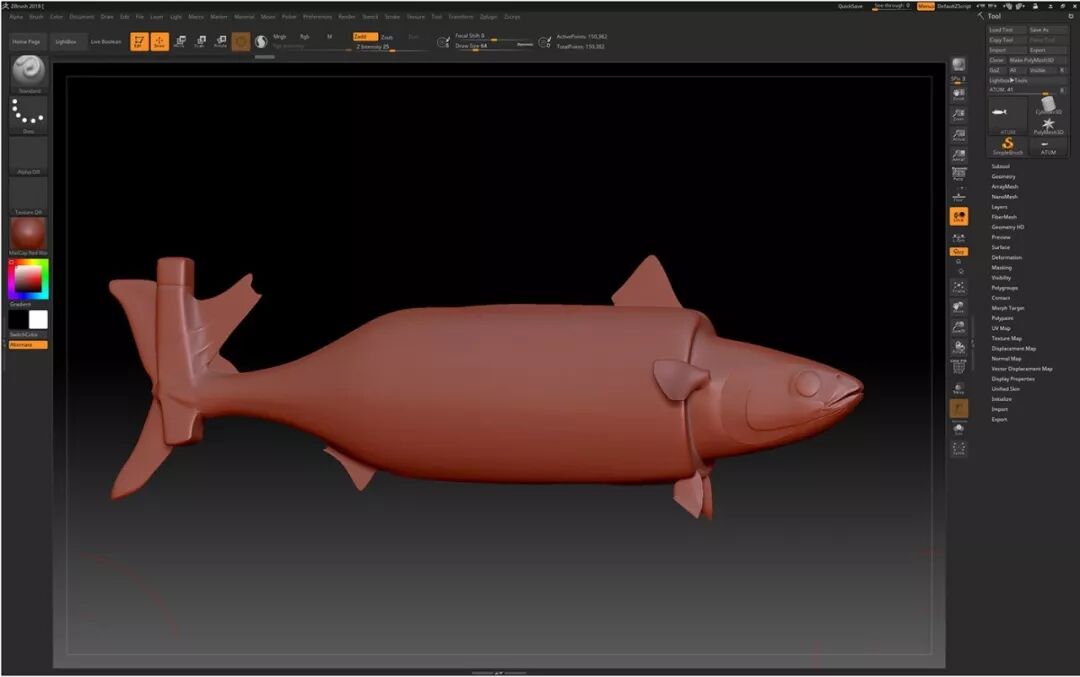Screen dimensions: 1080x677
Task: Click the Scroll canvas icon
Action: click(x=958, y=94)
